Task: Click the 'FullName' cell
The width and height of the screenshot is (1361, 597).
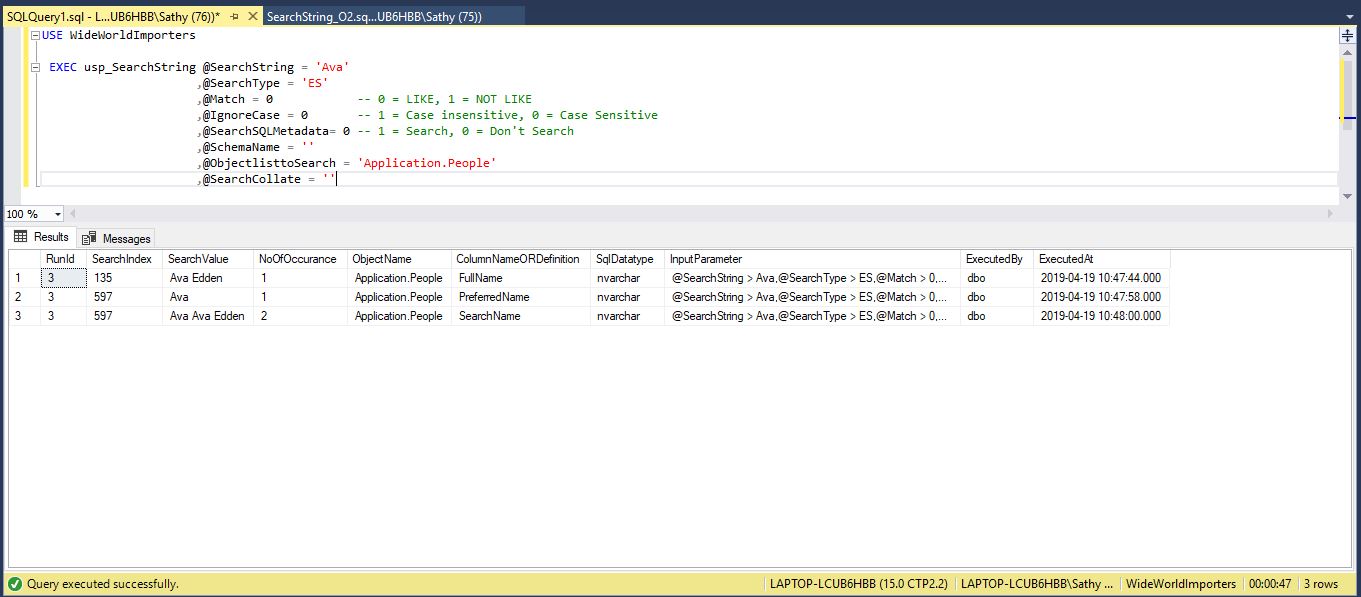Action: [521, 278]
